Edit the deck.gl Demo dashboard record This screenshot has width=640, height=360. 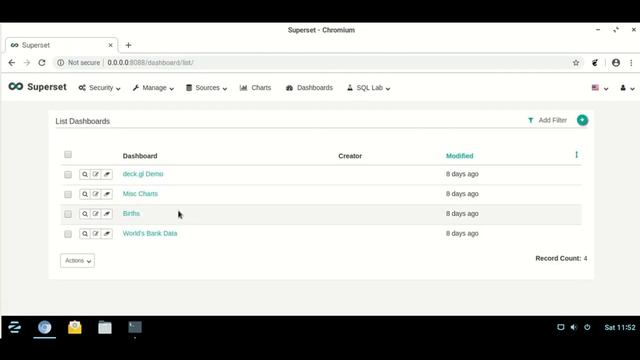96,174
